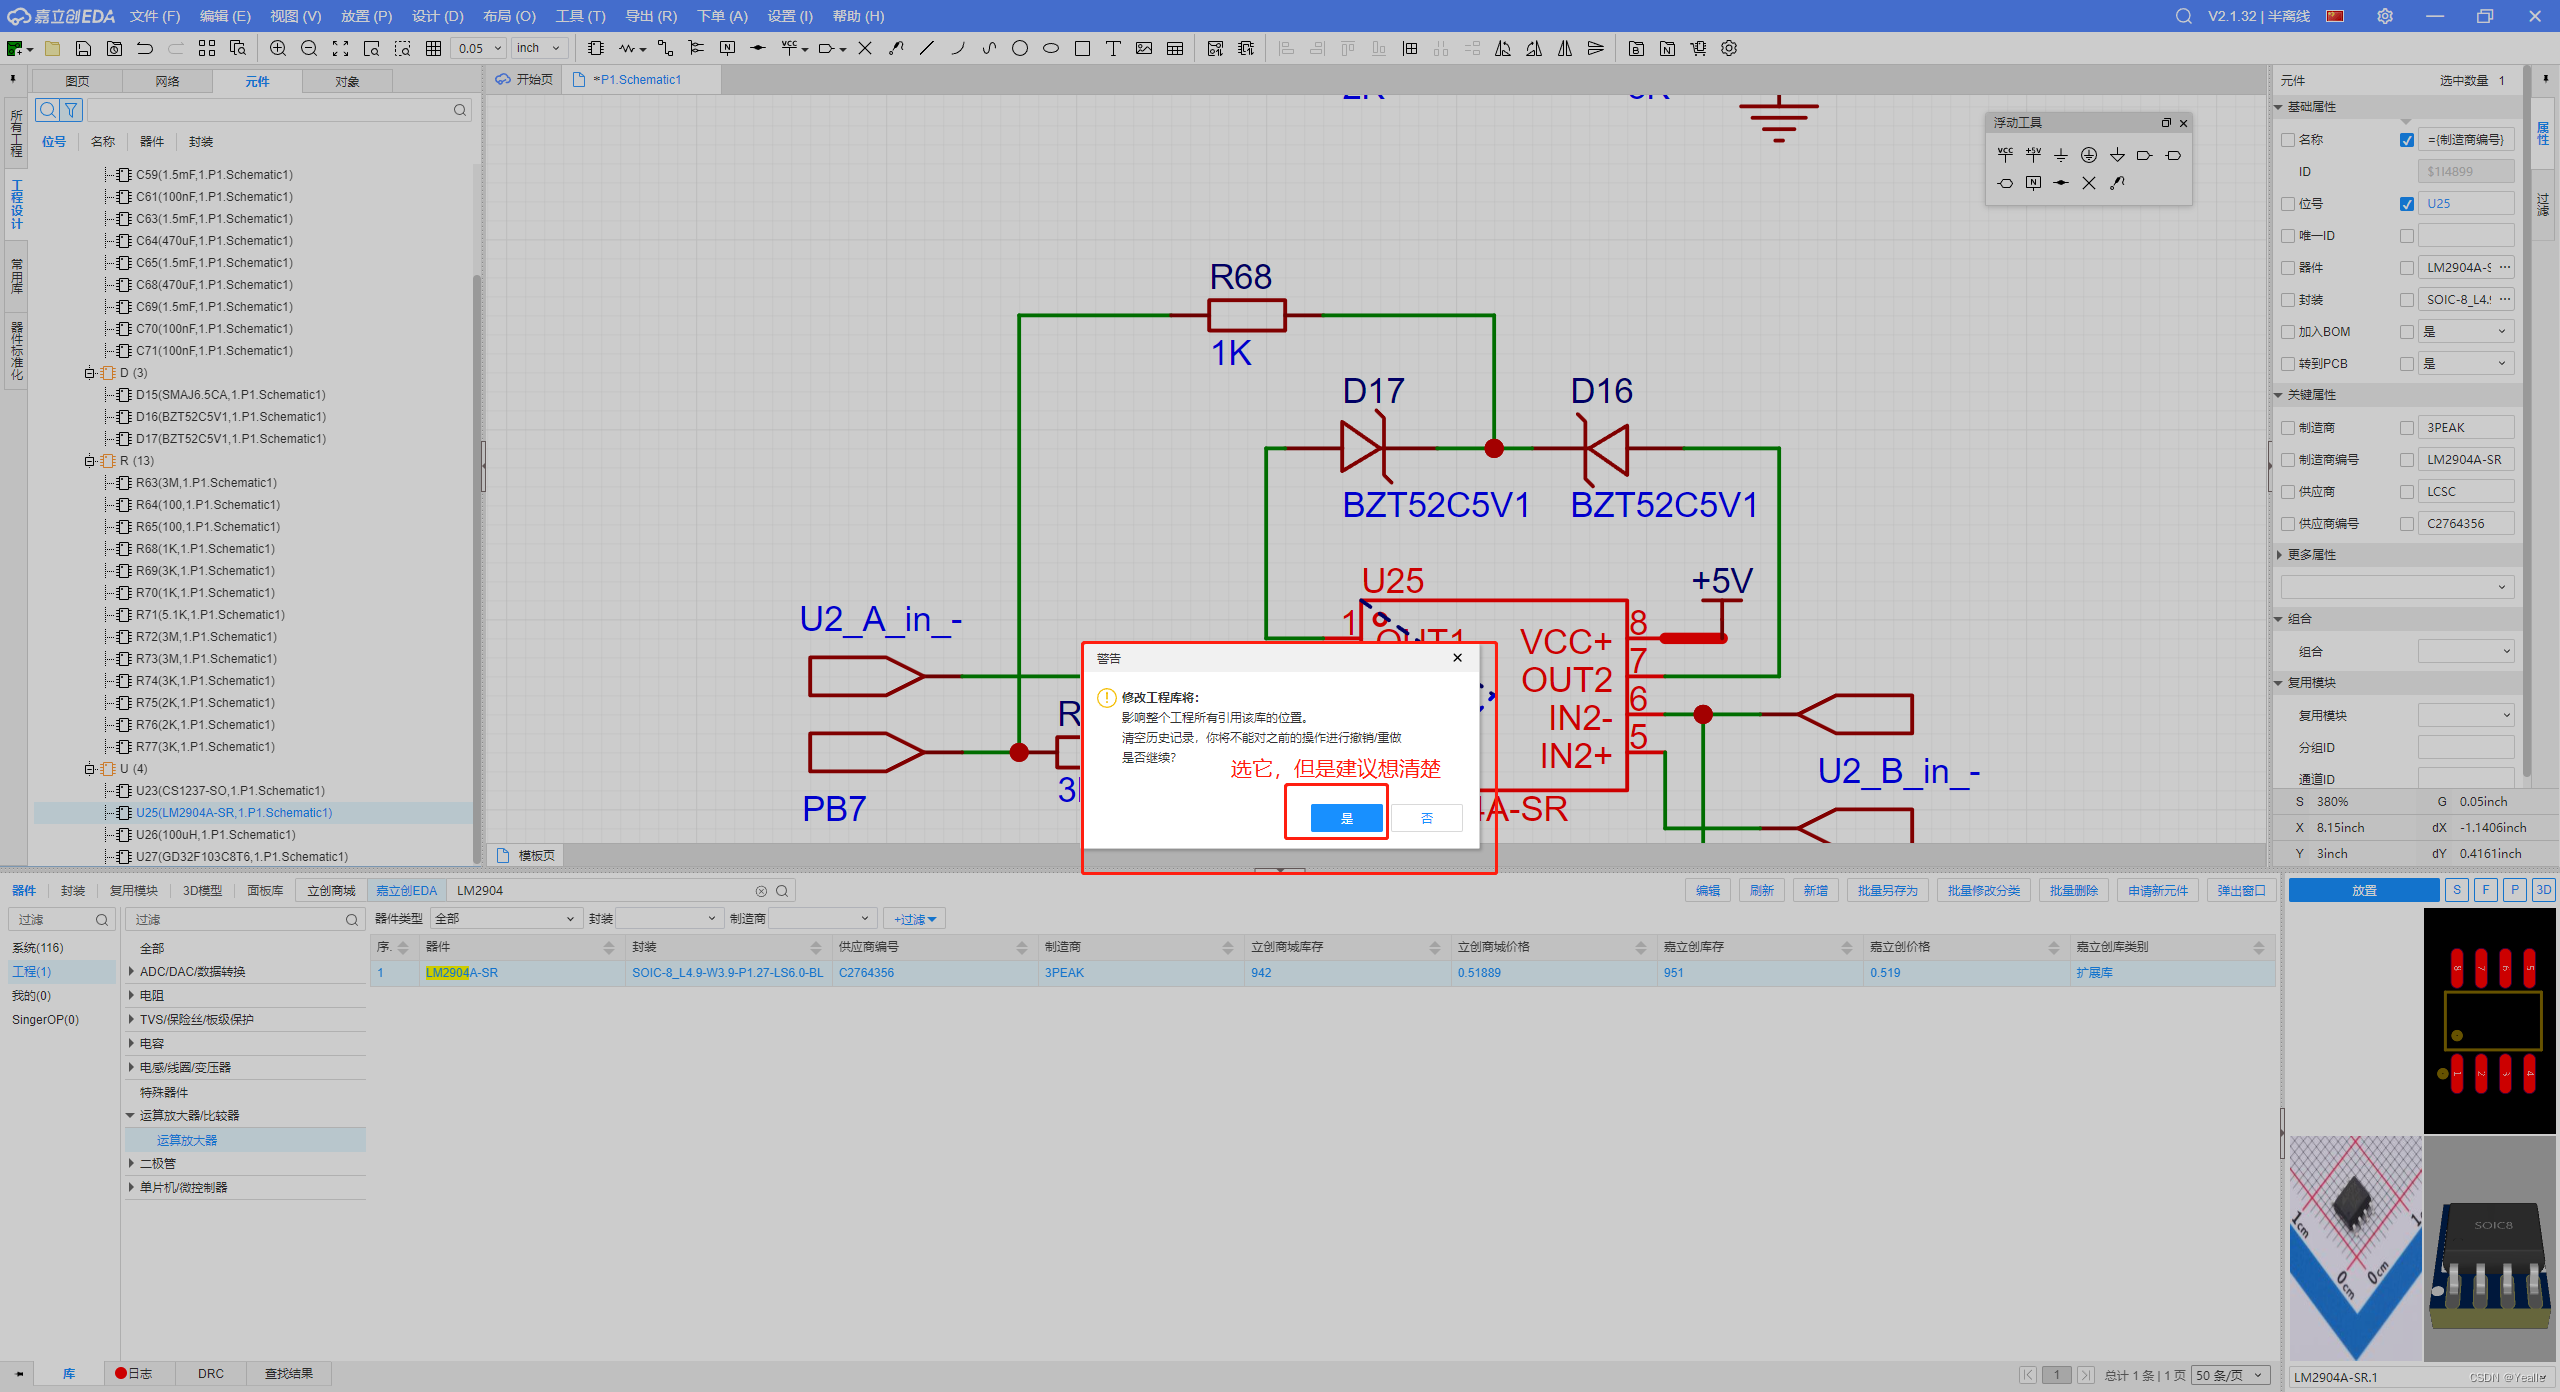Switch to the 网络 tab
This screenshot has width=2560, height=1392.
(x=167, y=81)
